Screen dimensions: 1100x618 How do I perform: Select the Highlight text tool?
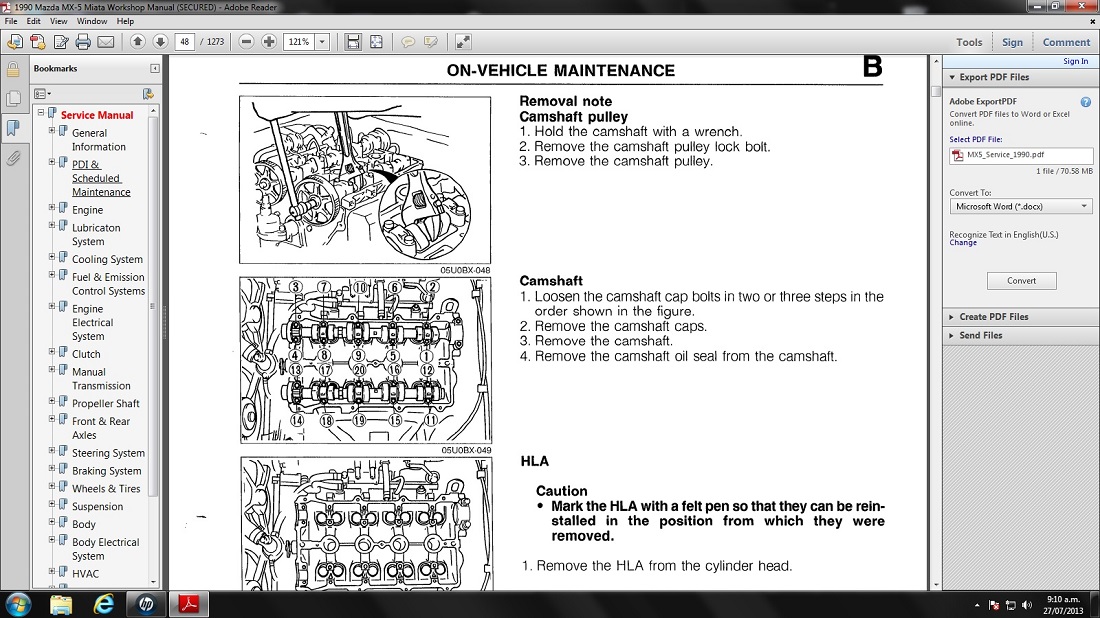431,42
